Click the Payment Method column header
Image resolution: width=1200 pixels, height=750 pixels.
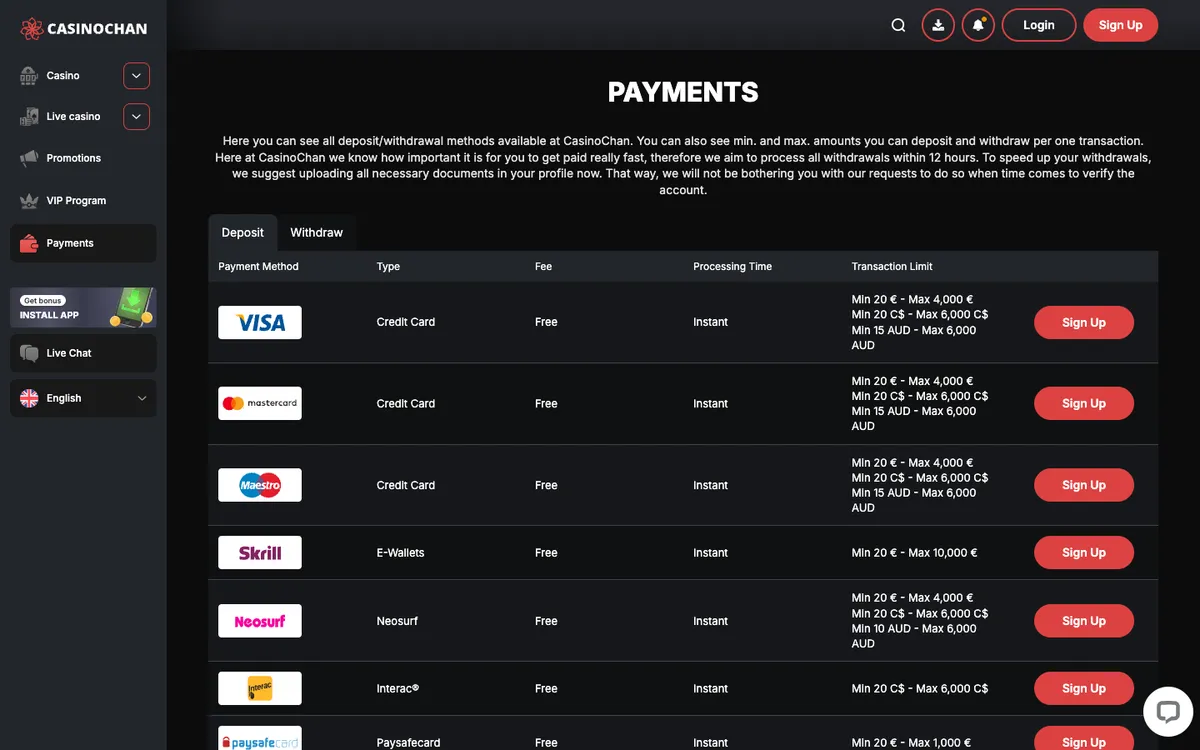click(x=259, y=267)
